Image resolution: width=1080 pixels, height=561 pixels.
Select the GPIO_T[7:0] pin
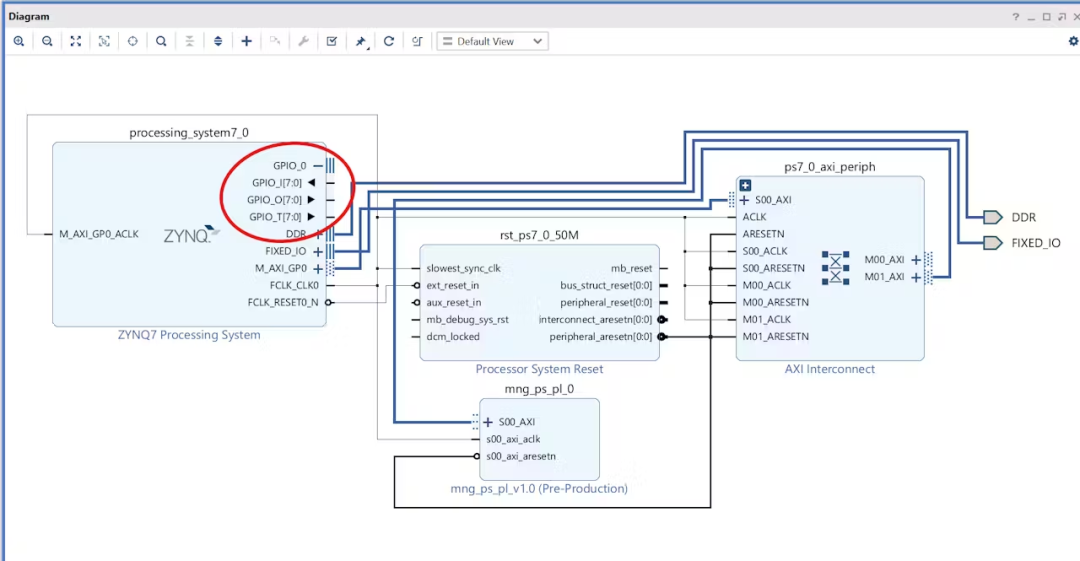coord(275,217)
